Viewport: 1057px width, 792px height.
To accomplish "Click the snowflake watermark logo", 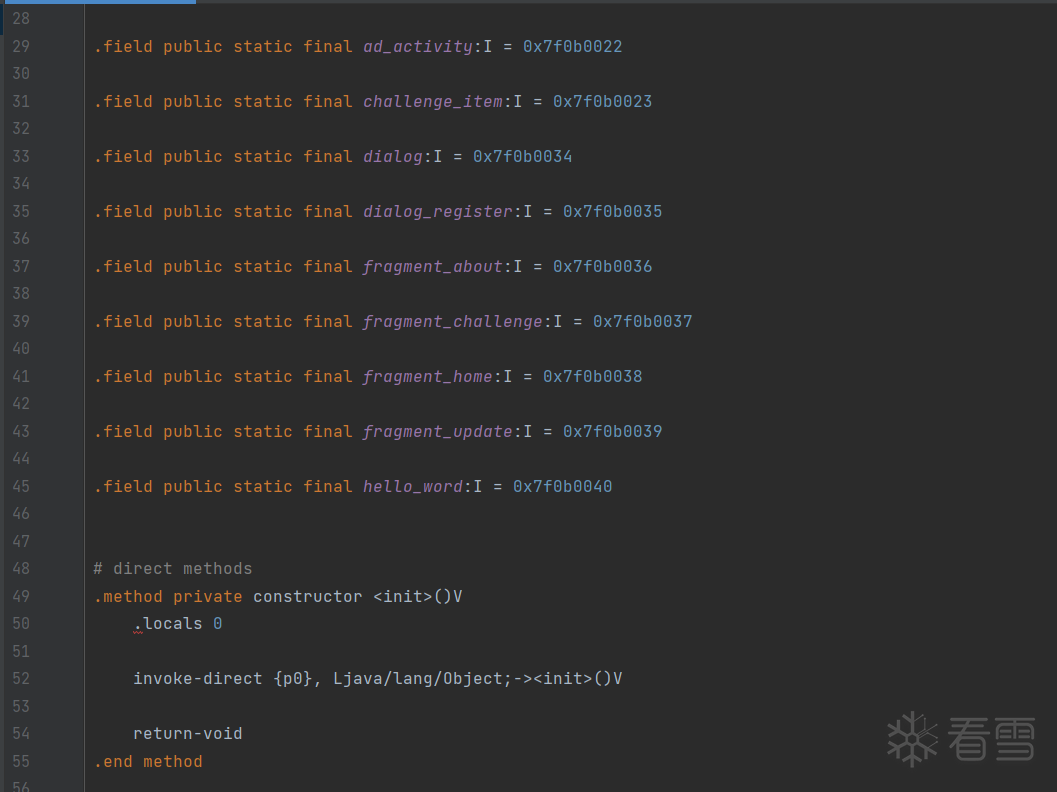I will (912, 739).
